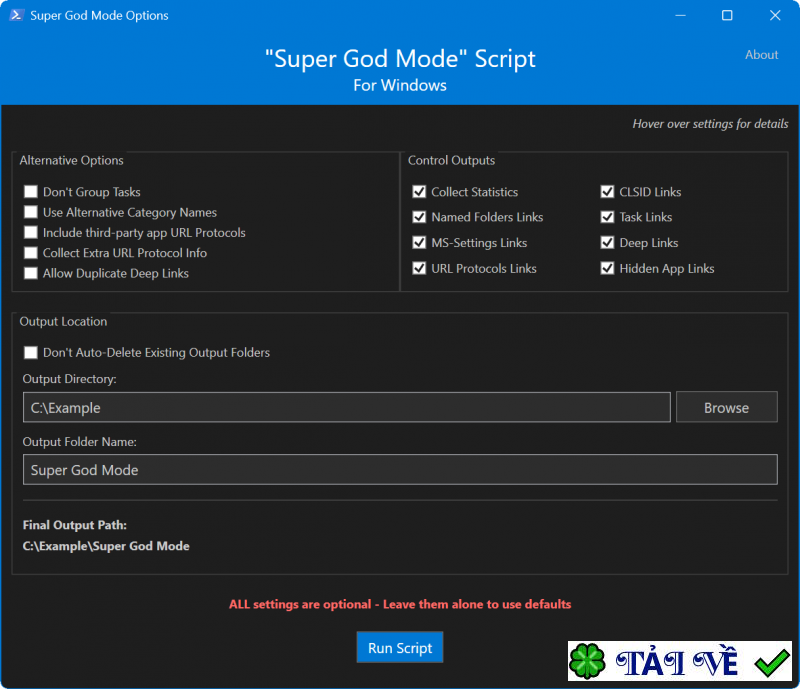The height and width of the screenshot is (689, 800).
Task: Enable Don't Group Tasks checkbox
Action: [31, 192]
